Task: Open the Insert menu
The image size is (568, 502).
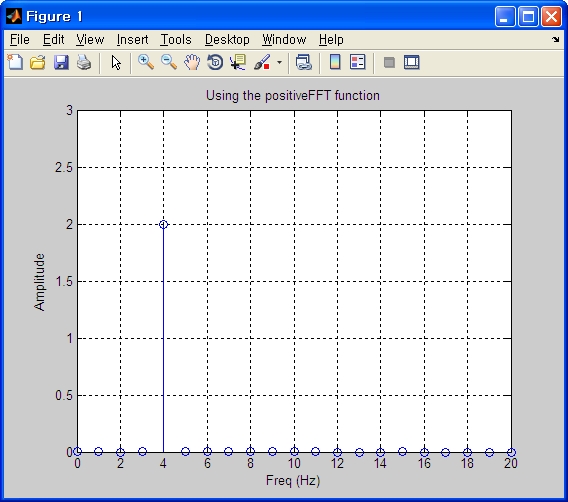Action: pyautogui.click(x=133, y=39)
